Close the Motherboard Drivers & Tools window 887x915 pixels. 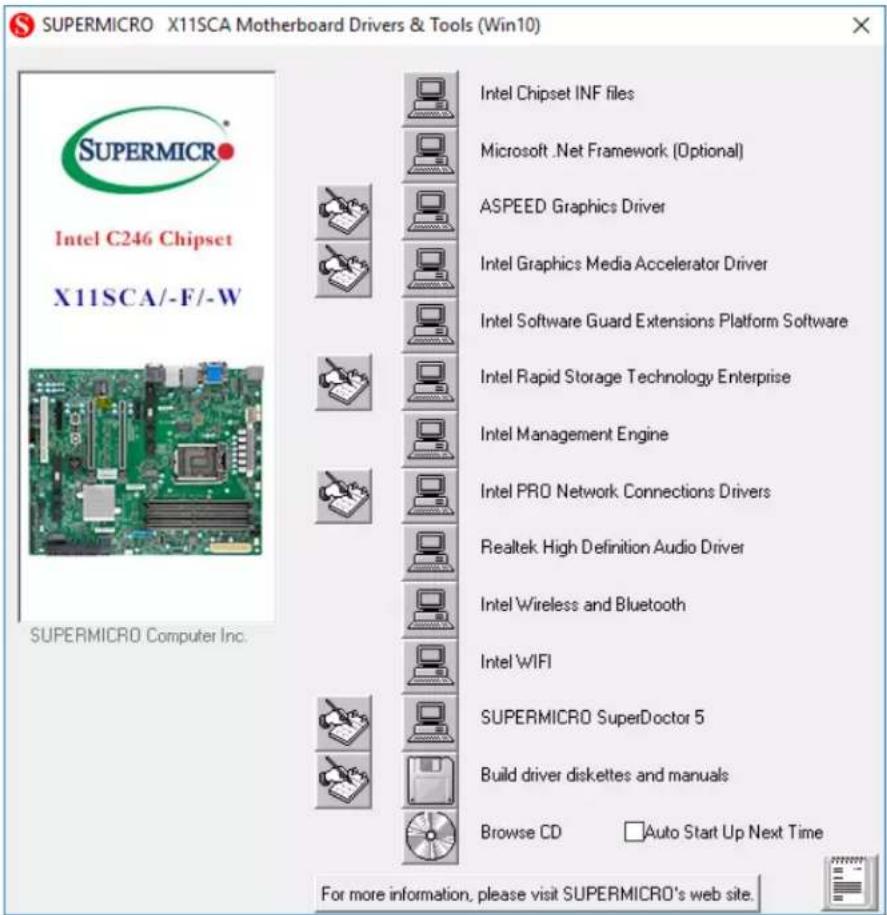(x=861, y=26)
